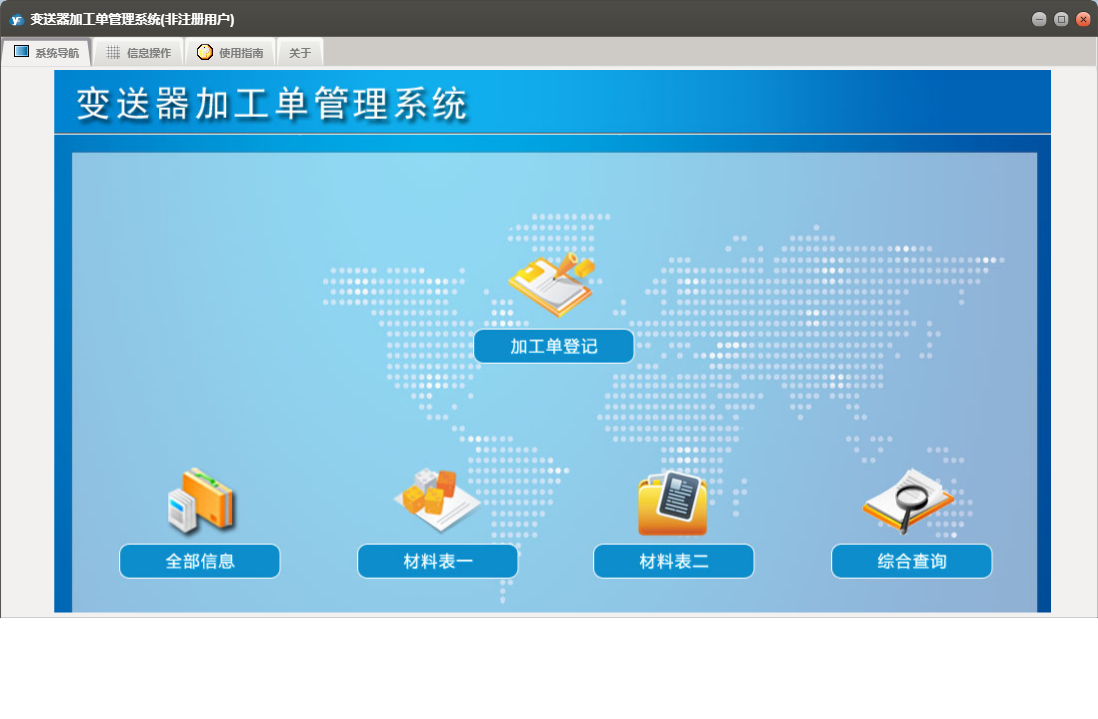The height and width of the screenshot is (719, 1098).
Task: Click the orange cubes material table icon
Action: (437, 500)
